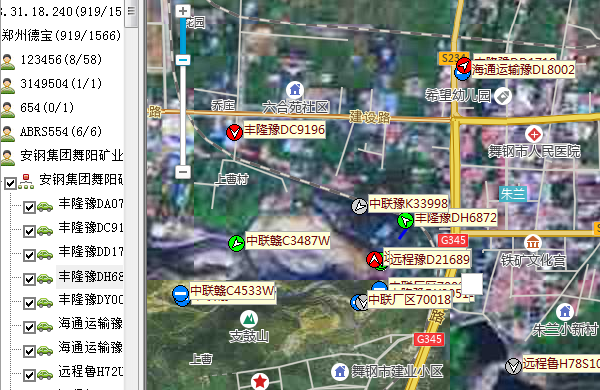The height and width of the screenshot is (390, 600).
Task: Select the green vehicle marker 中联赣C3487W
Action: [x=236, y=243]
